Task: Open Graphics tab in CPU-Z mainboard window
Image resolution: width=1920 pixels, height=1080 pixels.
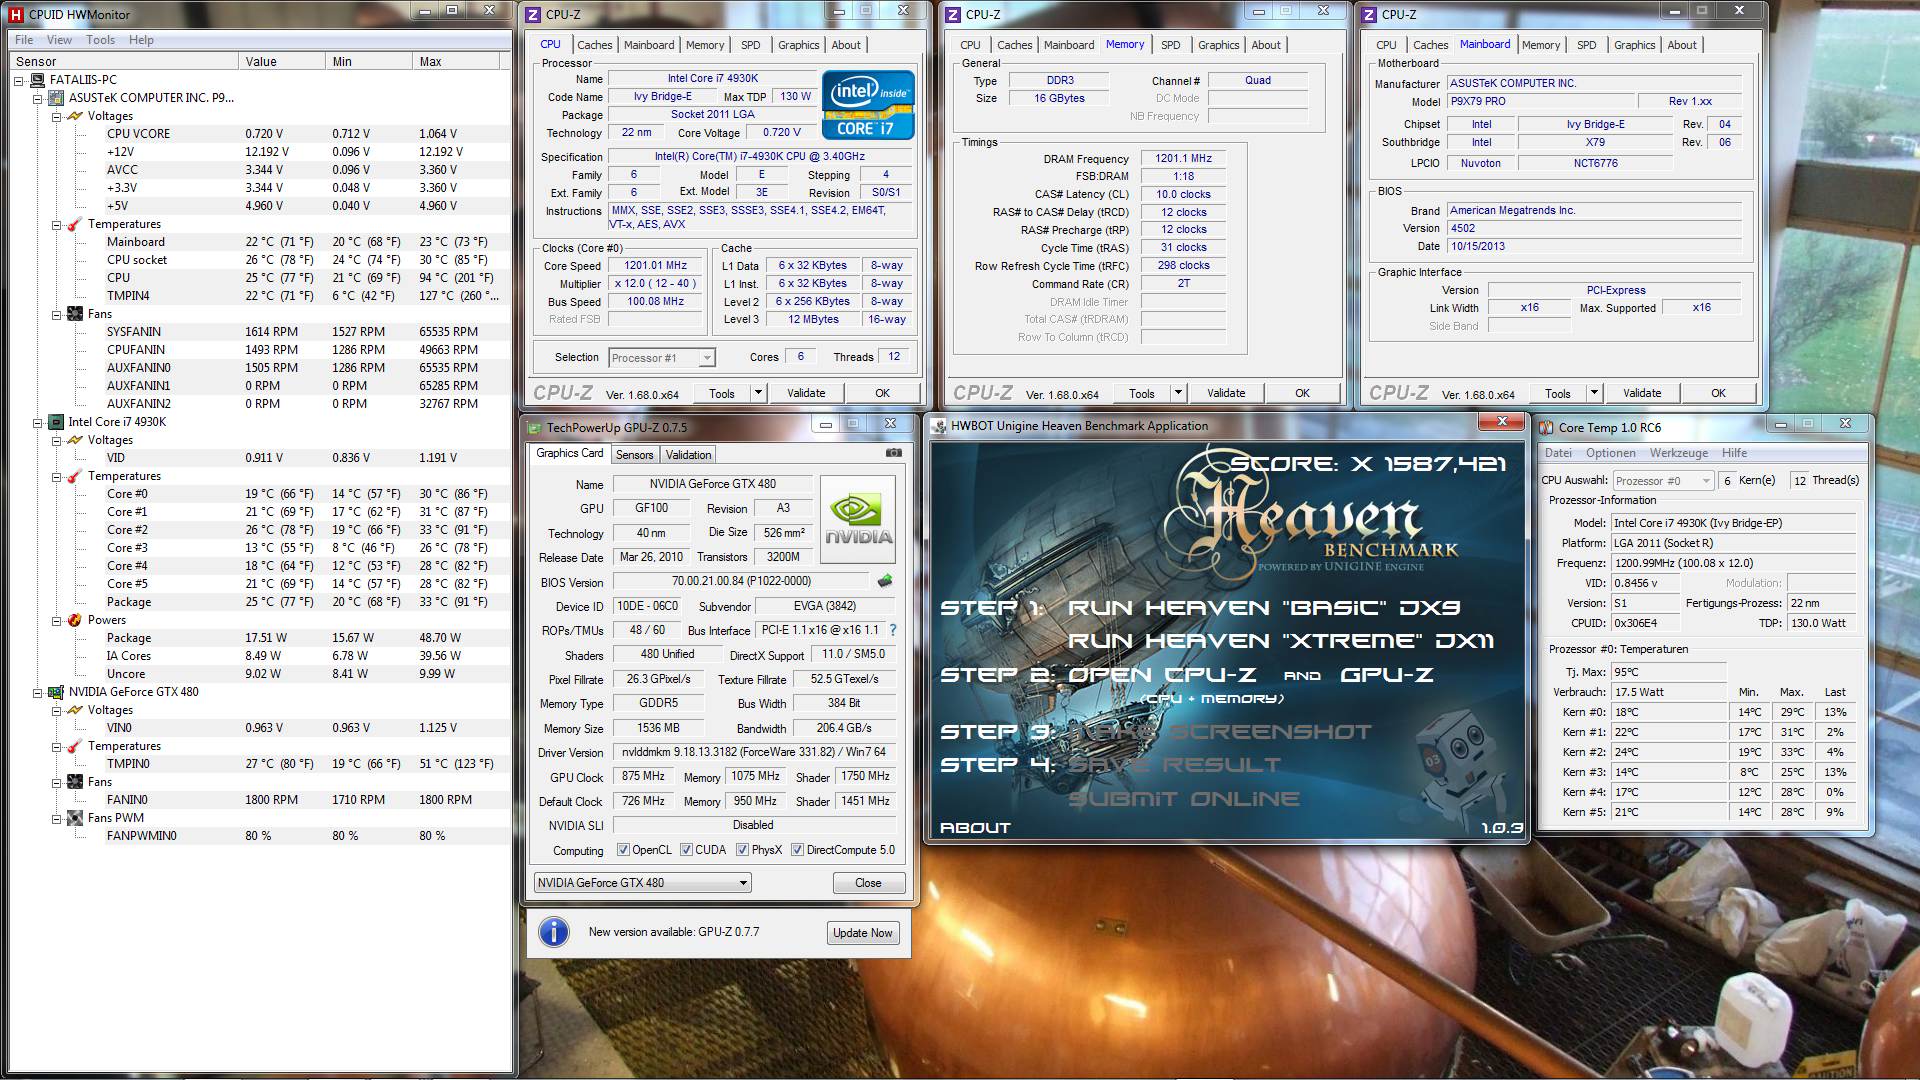Action: tap(1634, 45)
